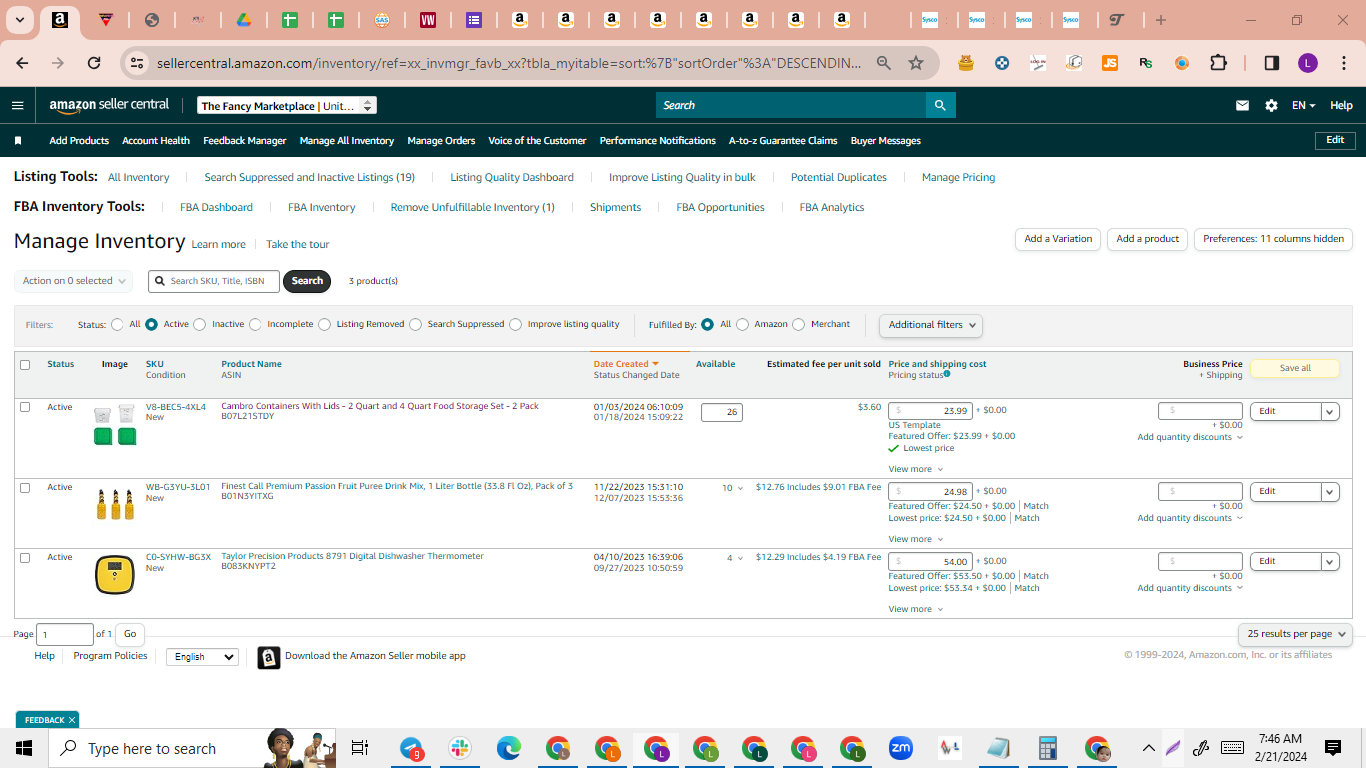Click the zoom magnifier in address bar
1366x768 pixels.
884,63
